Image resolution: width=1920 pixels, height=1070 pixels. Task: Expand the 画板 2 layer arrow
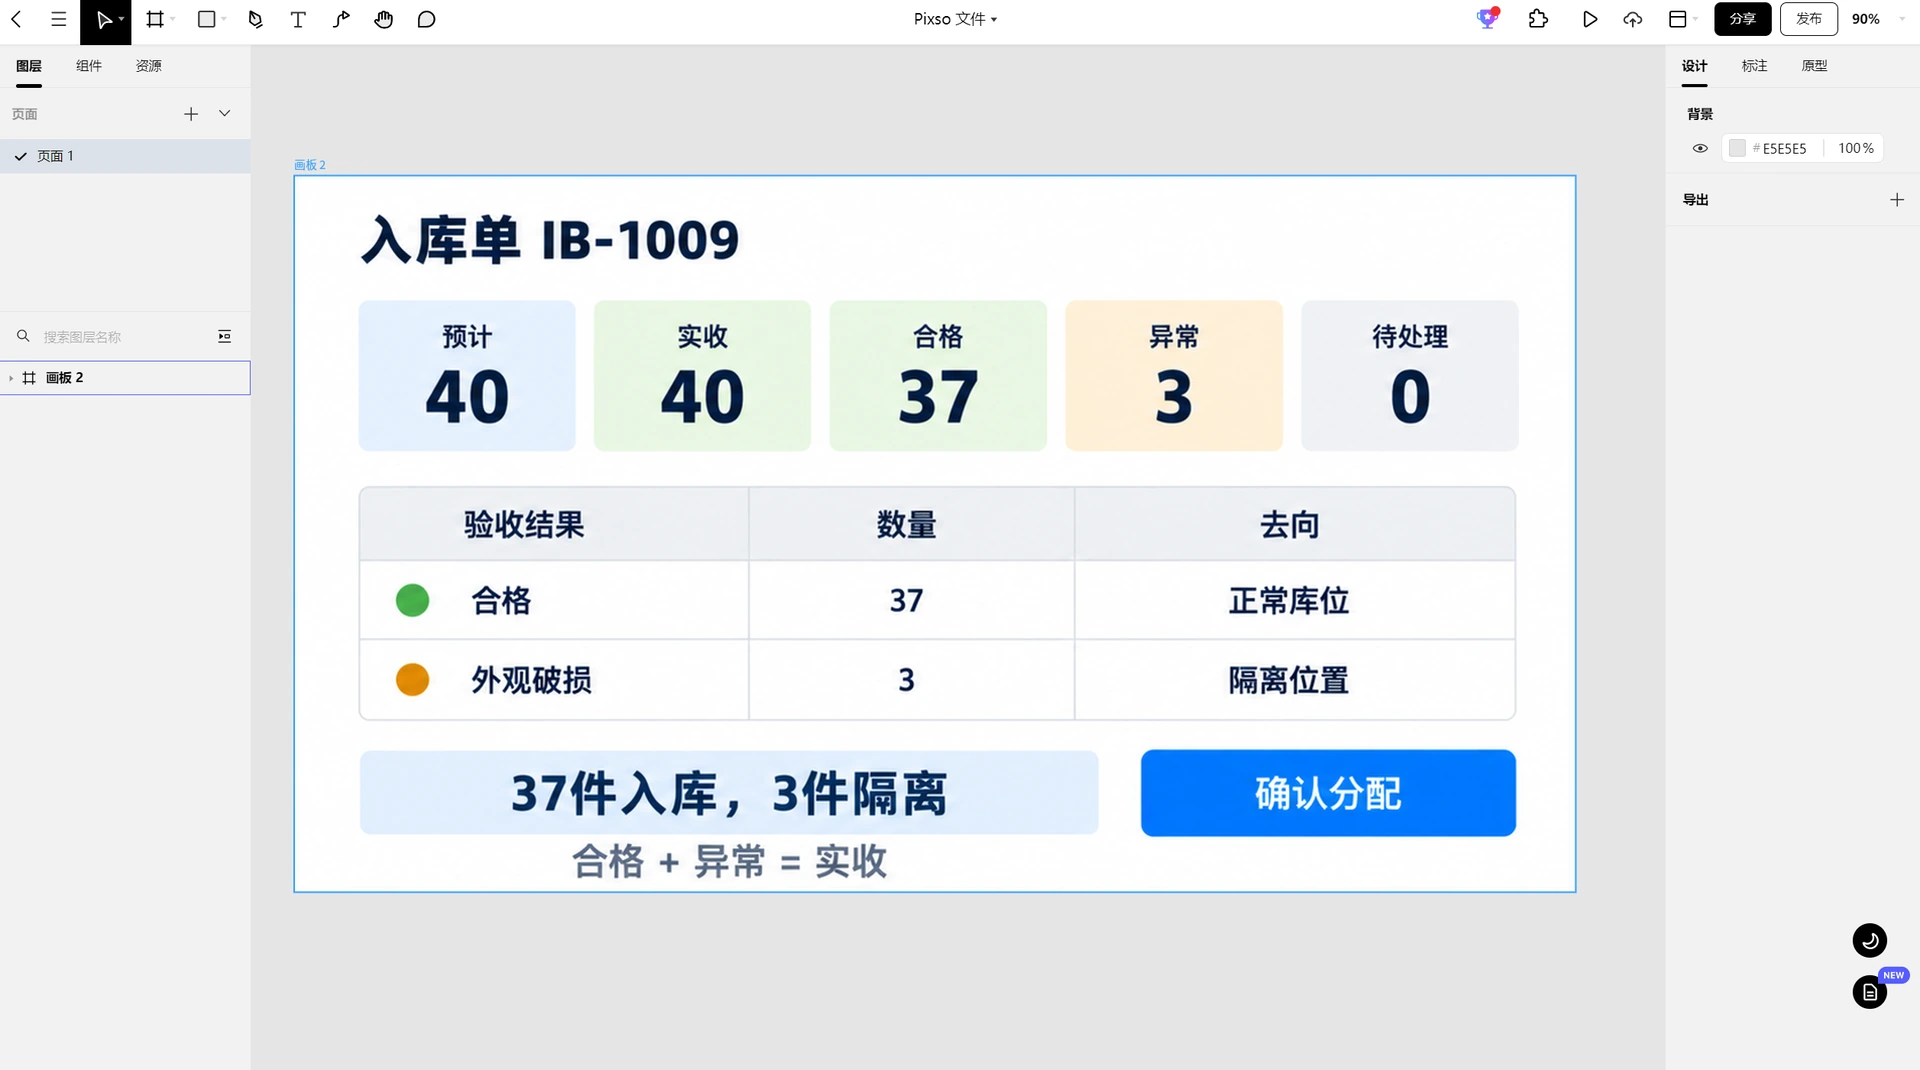[x=11, y=378]
